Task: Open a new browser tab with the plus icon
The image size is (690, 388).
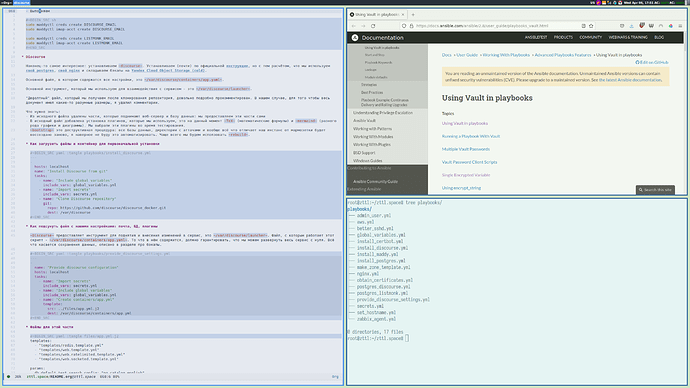Action: tap(413, 15)
